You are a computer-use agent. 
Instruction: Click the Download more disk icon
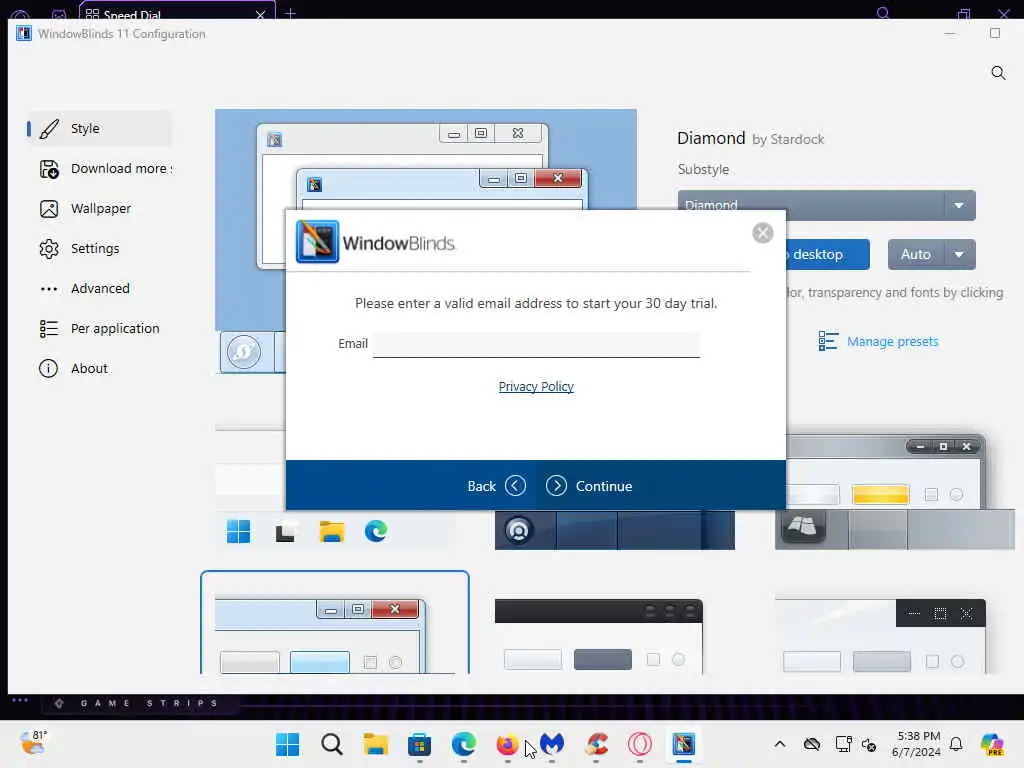[49, 169]
